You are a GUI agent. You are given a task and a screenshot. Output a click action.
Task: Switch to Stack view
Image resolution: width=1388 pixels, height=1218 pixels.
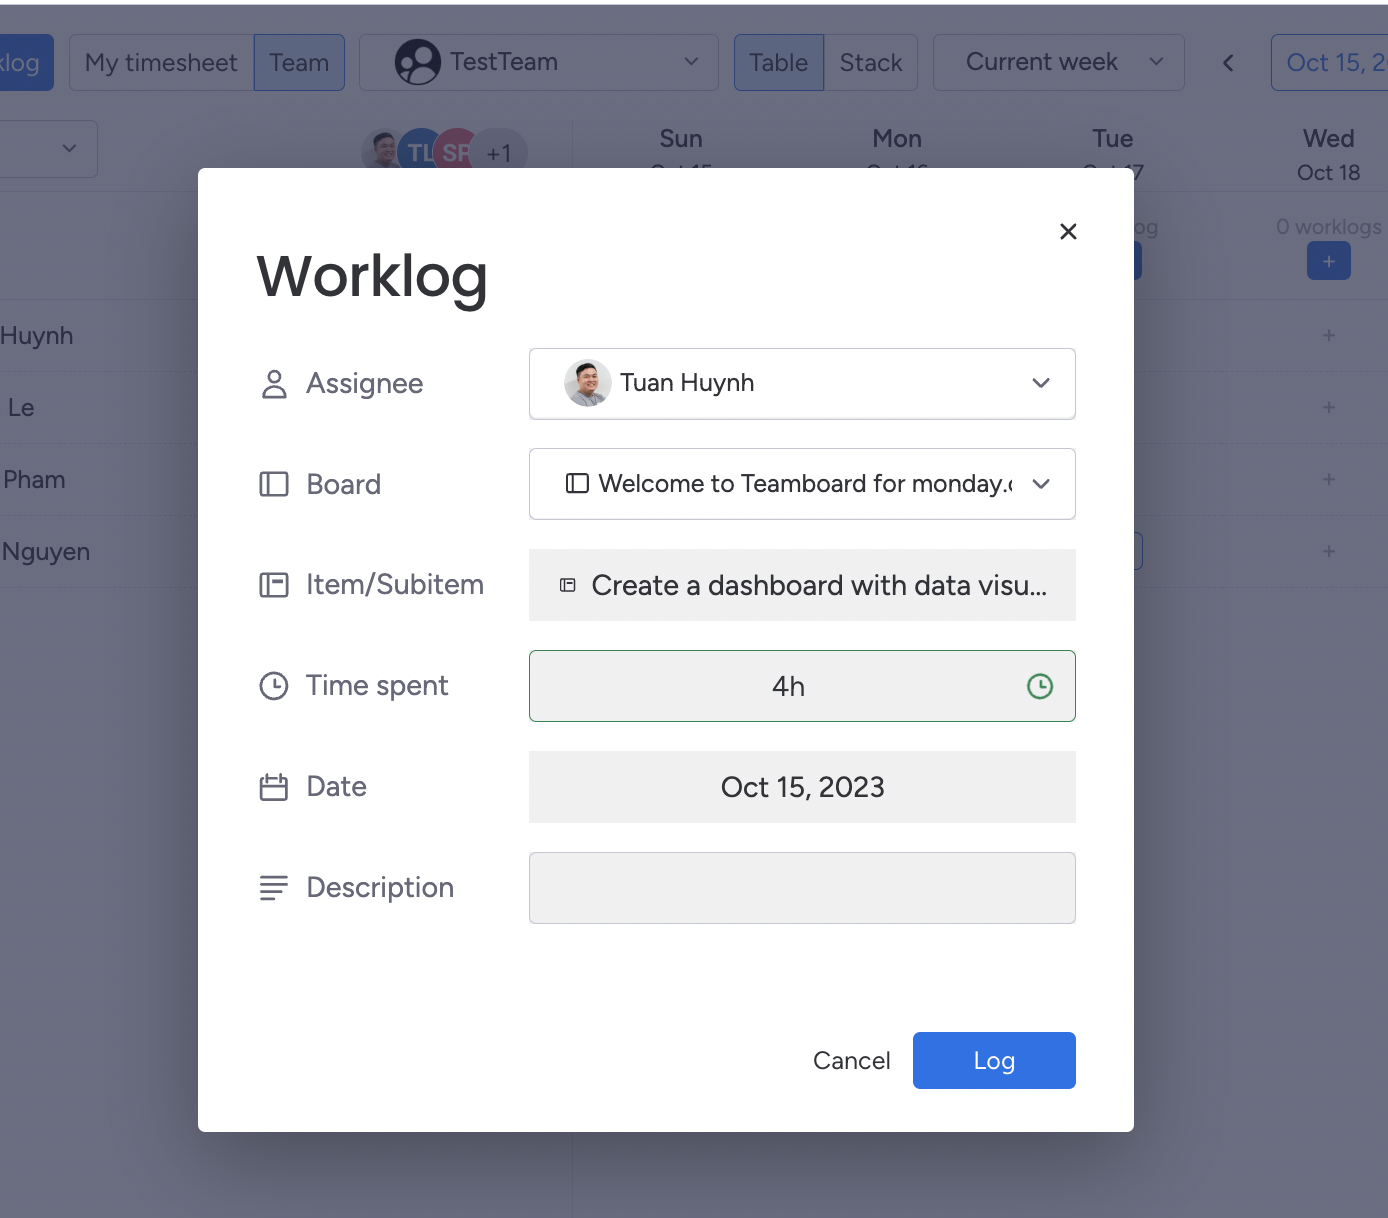tap(870, 63)
